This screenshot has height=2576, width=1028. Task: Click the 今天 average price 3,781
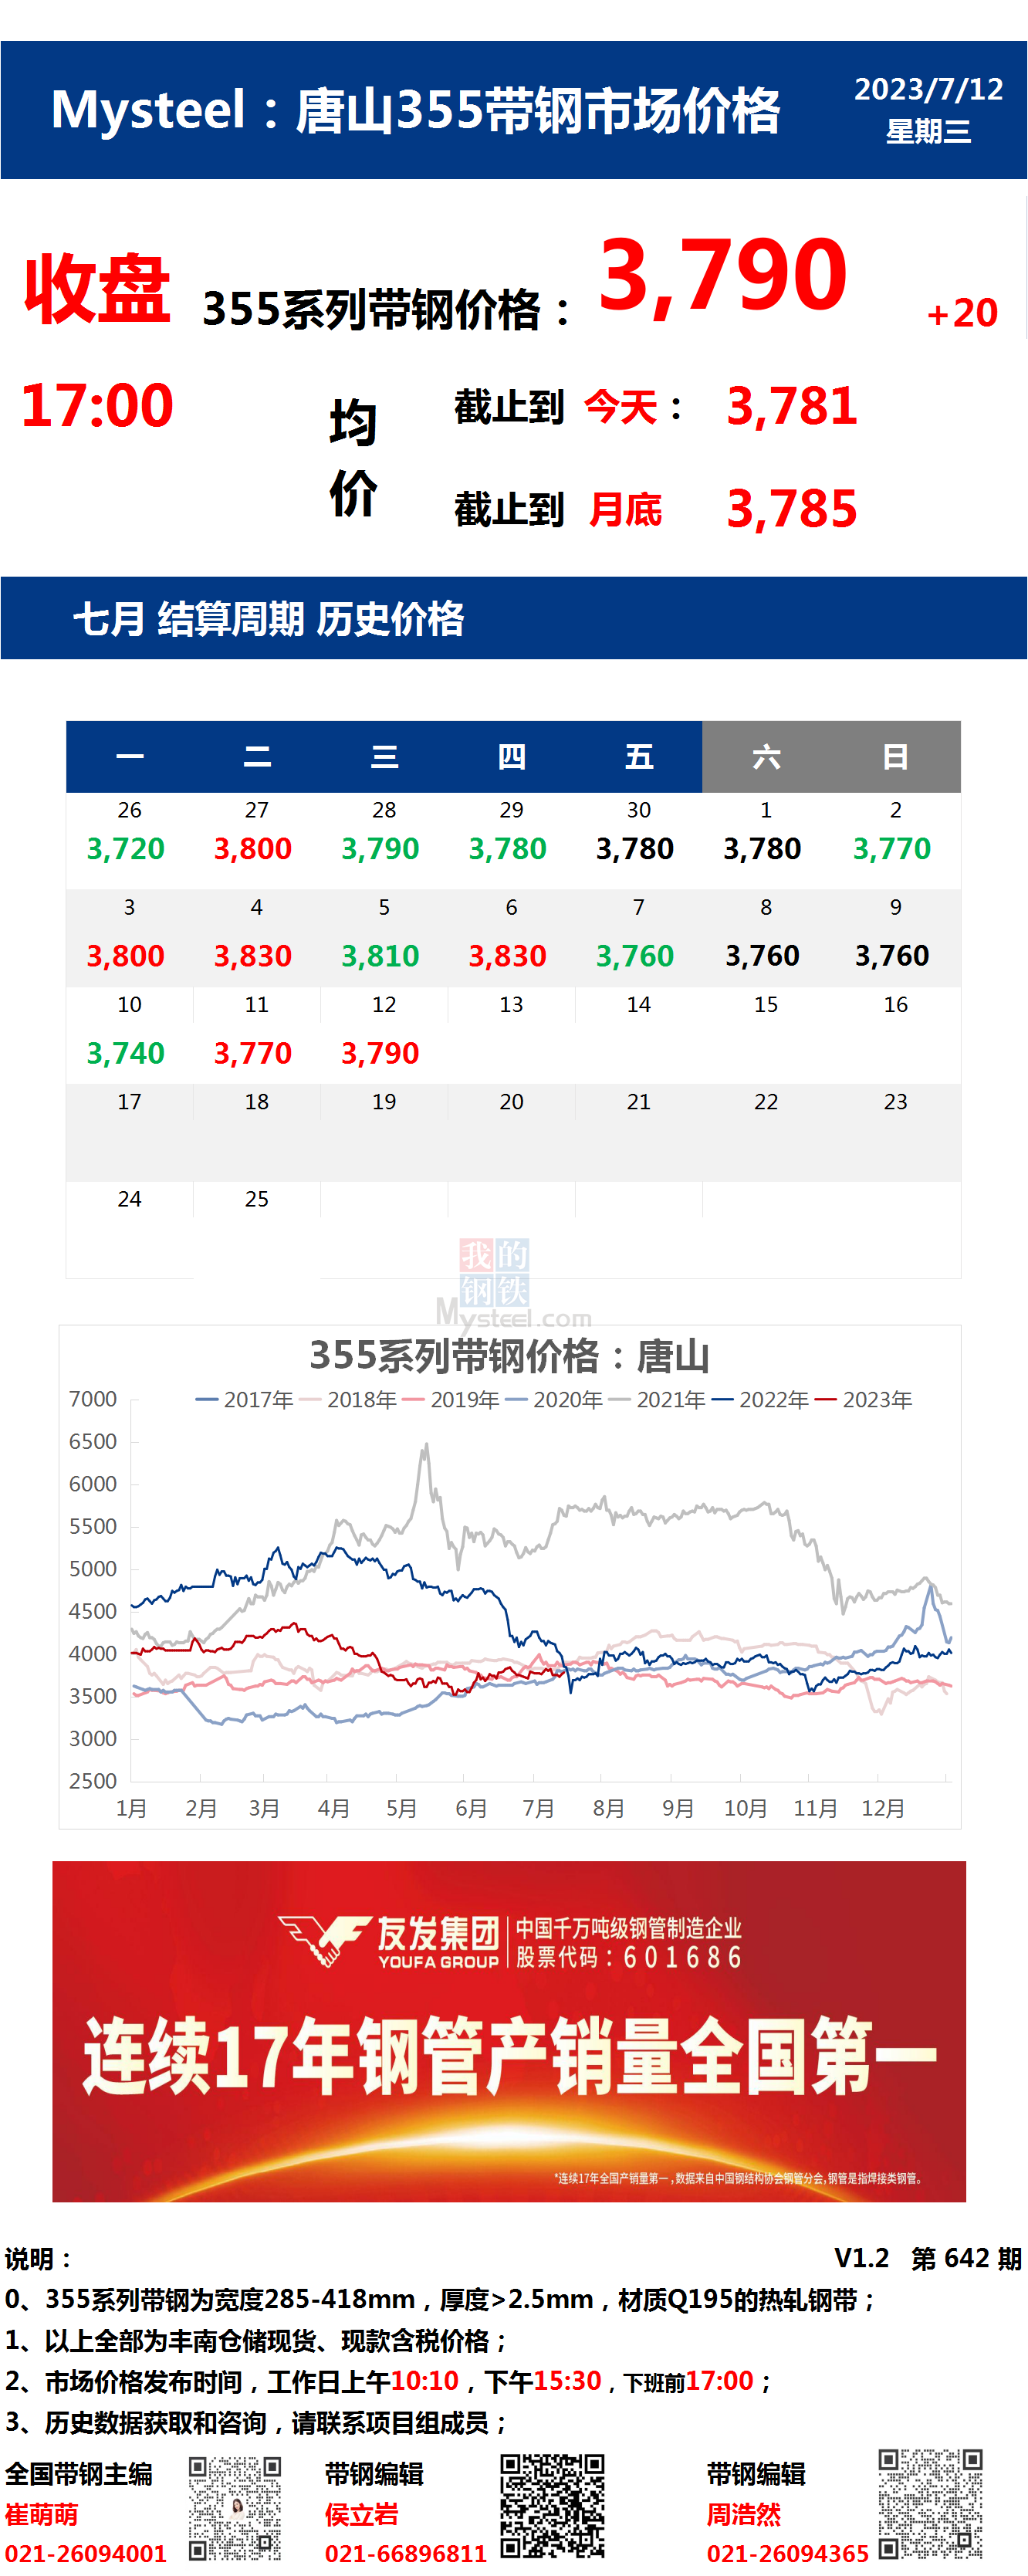pos(791,407)
